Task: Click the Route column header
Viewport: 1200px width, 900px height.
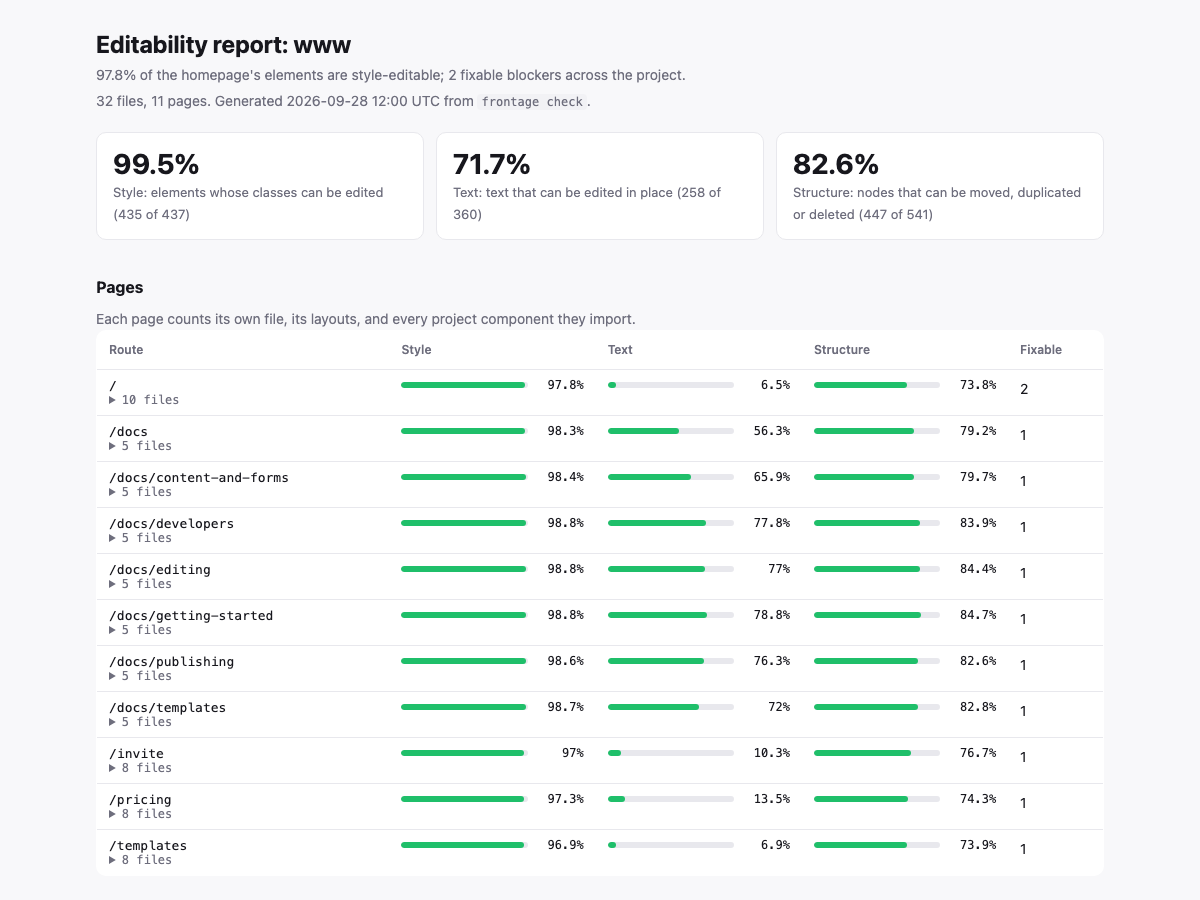Action: click(126, 350)
